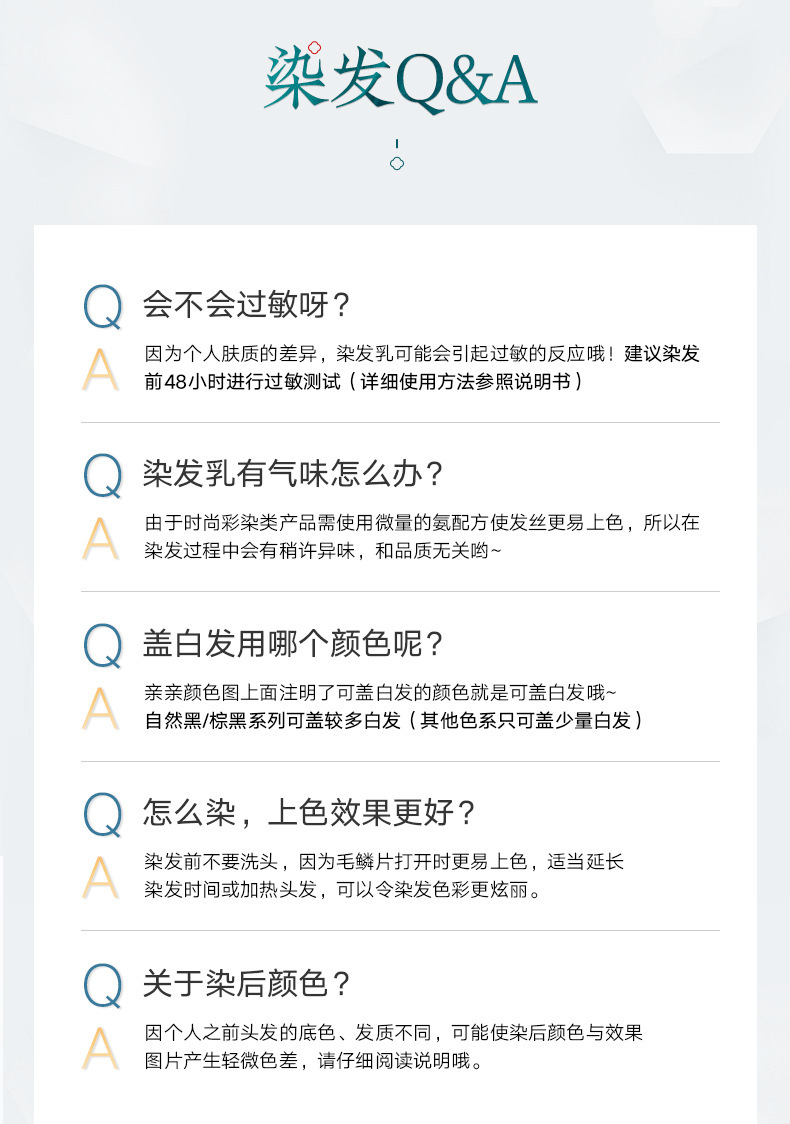Click the A icon beside the white hair coverage answer
Screen dimensions: 790x1124
click(x=100, y=707)
